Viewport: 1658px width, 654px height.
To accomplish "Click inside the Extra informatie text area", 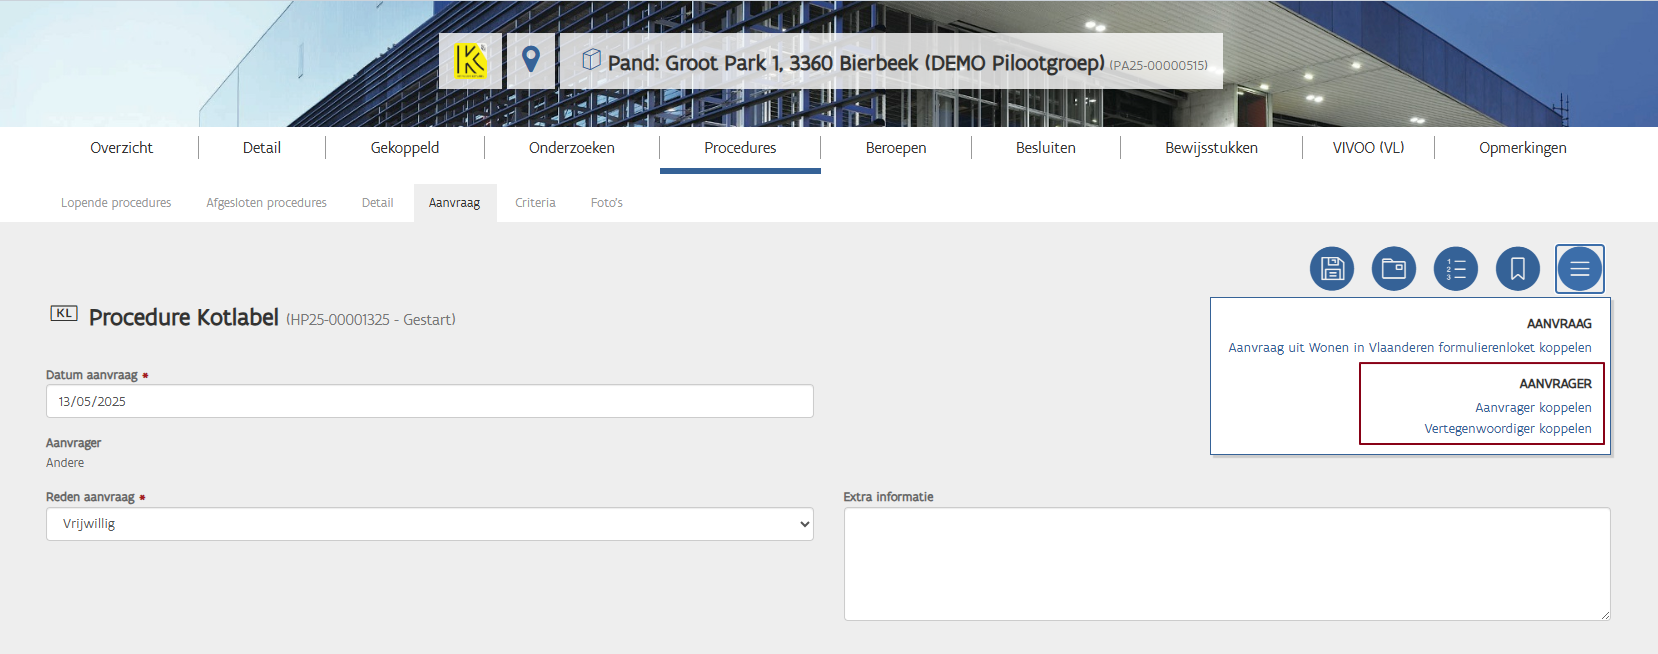I will click(x=1226, y=564).
